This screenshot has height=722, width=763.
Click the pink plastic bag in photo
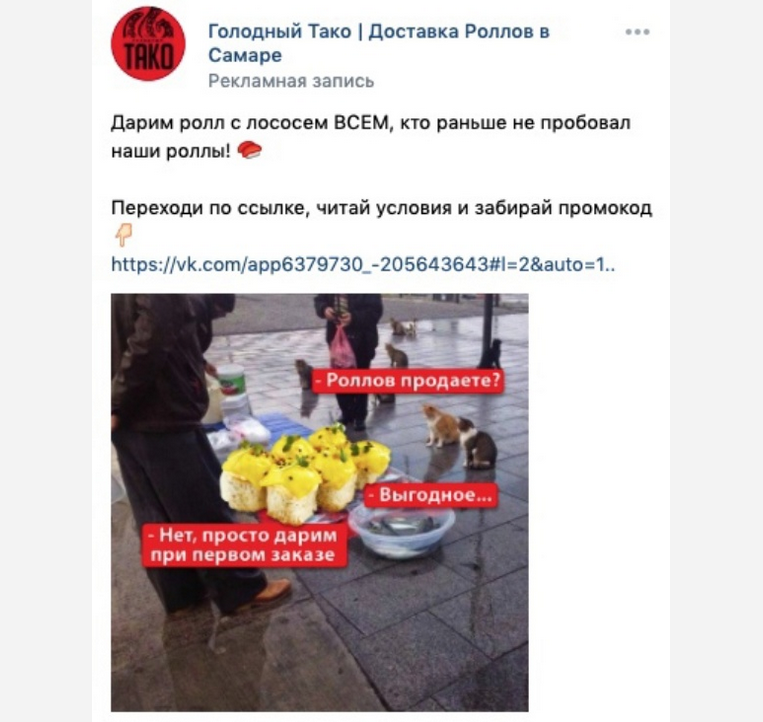342,347
